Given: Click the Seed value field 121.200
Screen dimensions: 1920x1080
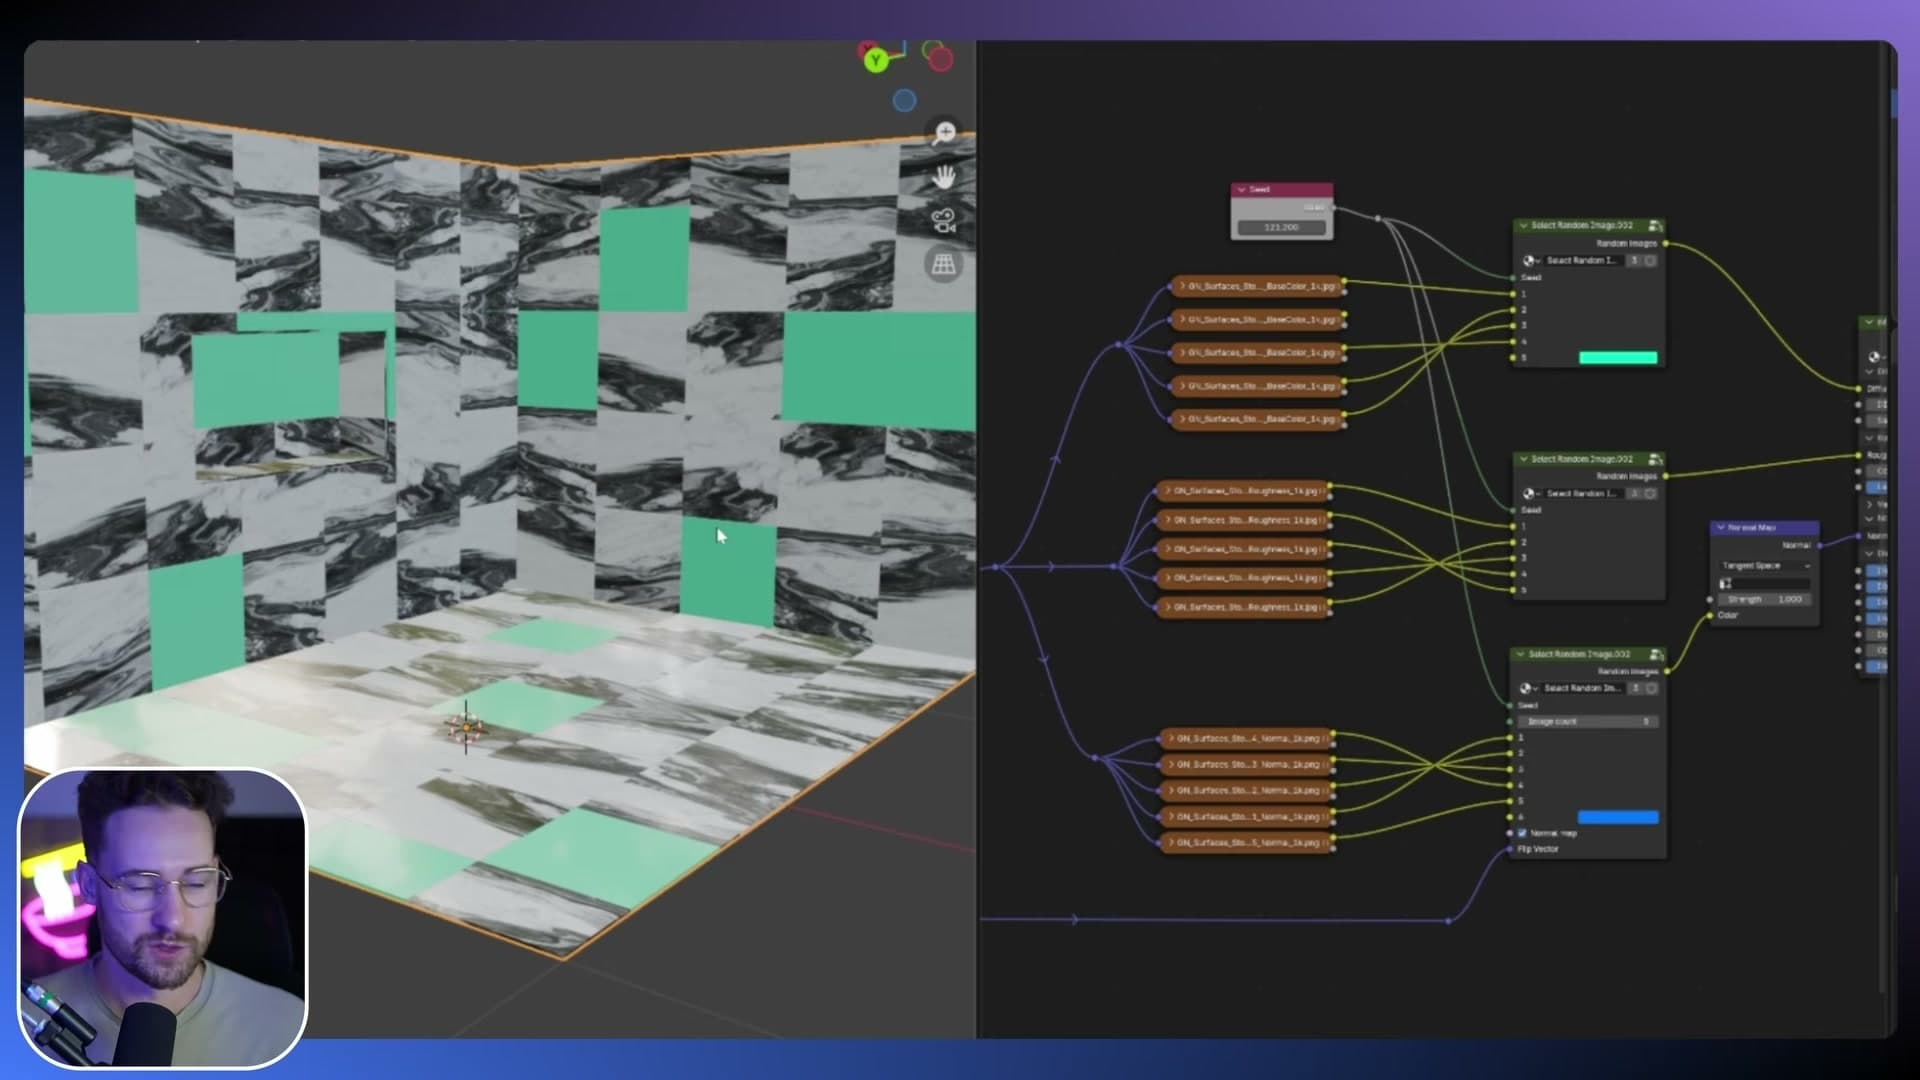Looking at the screenshot, I should [1281, 228].
